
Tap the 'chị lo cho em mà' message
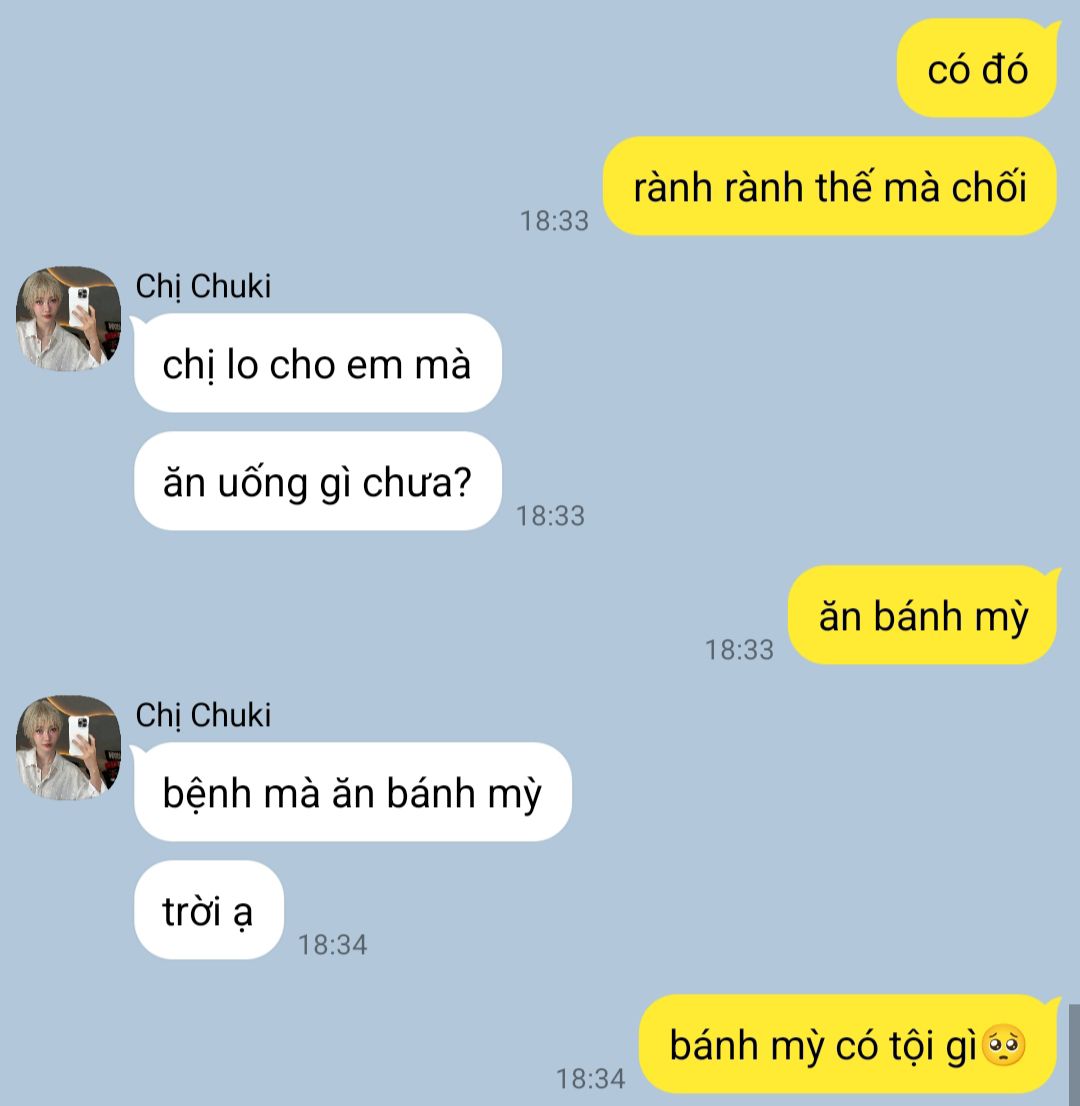[x=317, y=363]
